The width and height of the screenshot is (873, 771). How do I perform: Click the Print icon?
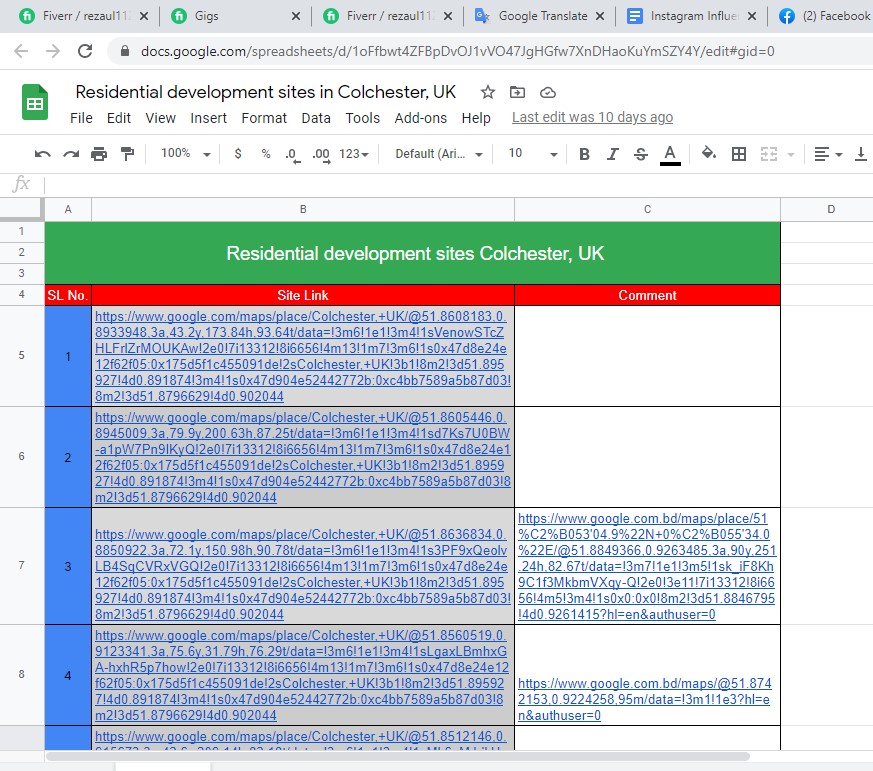[99, 154]
